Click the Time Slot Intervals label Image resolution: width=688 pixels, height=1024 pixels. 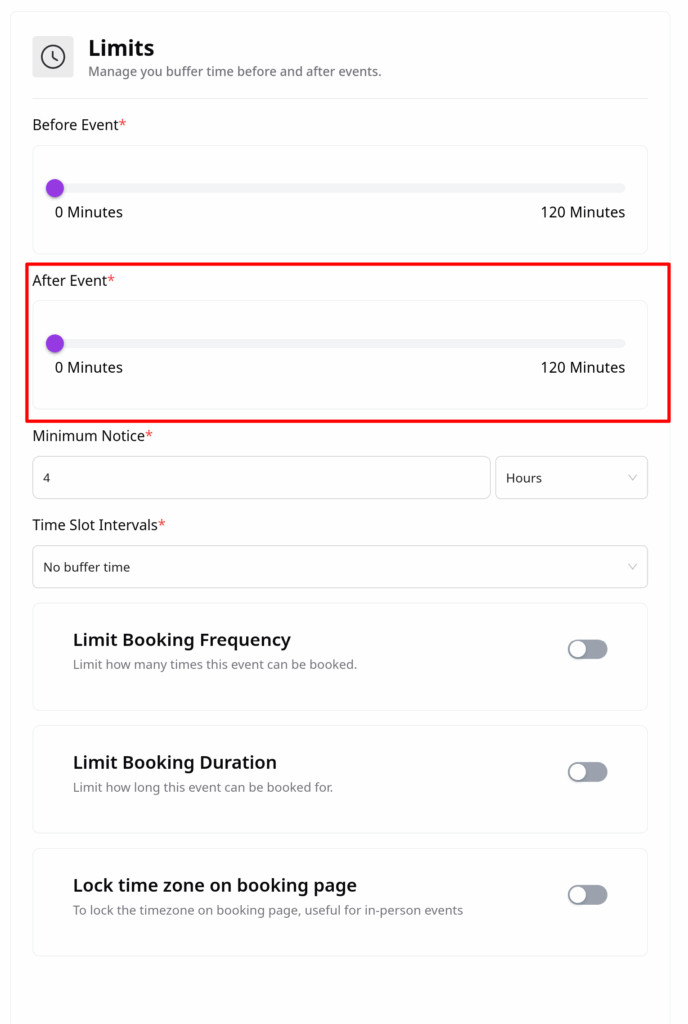point(95,525)
